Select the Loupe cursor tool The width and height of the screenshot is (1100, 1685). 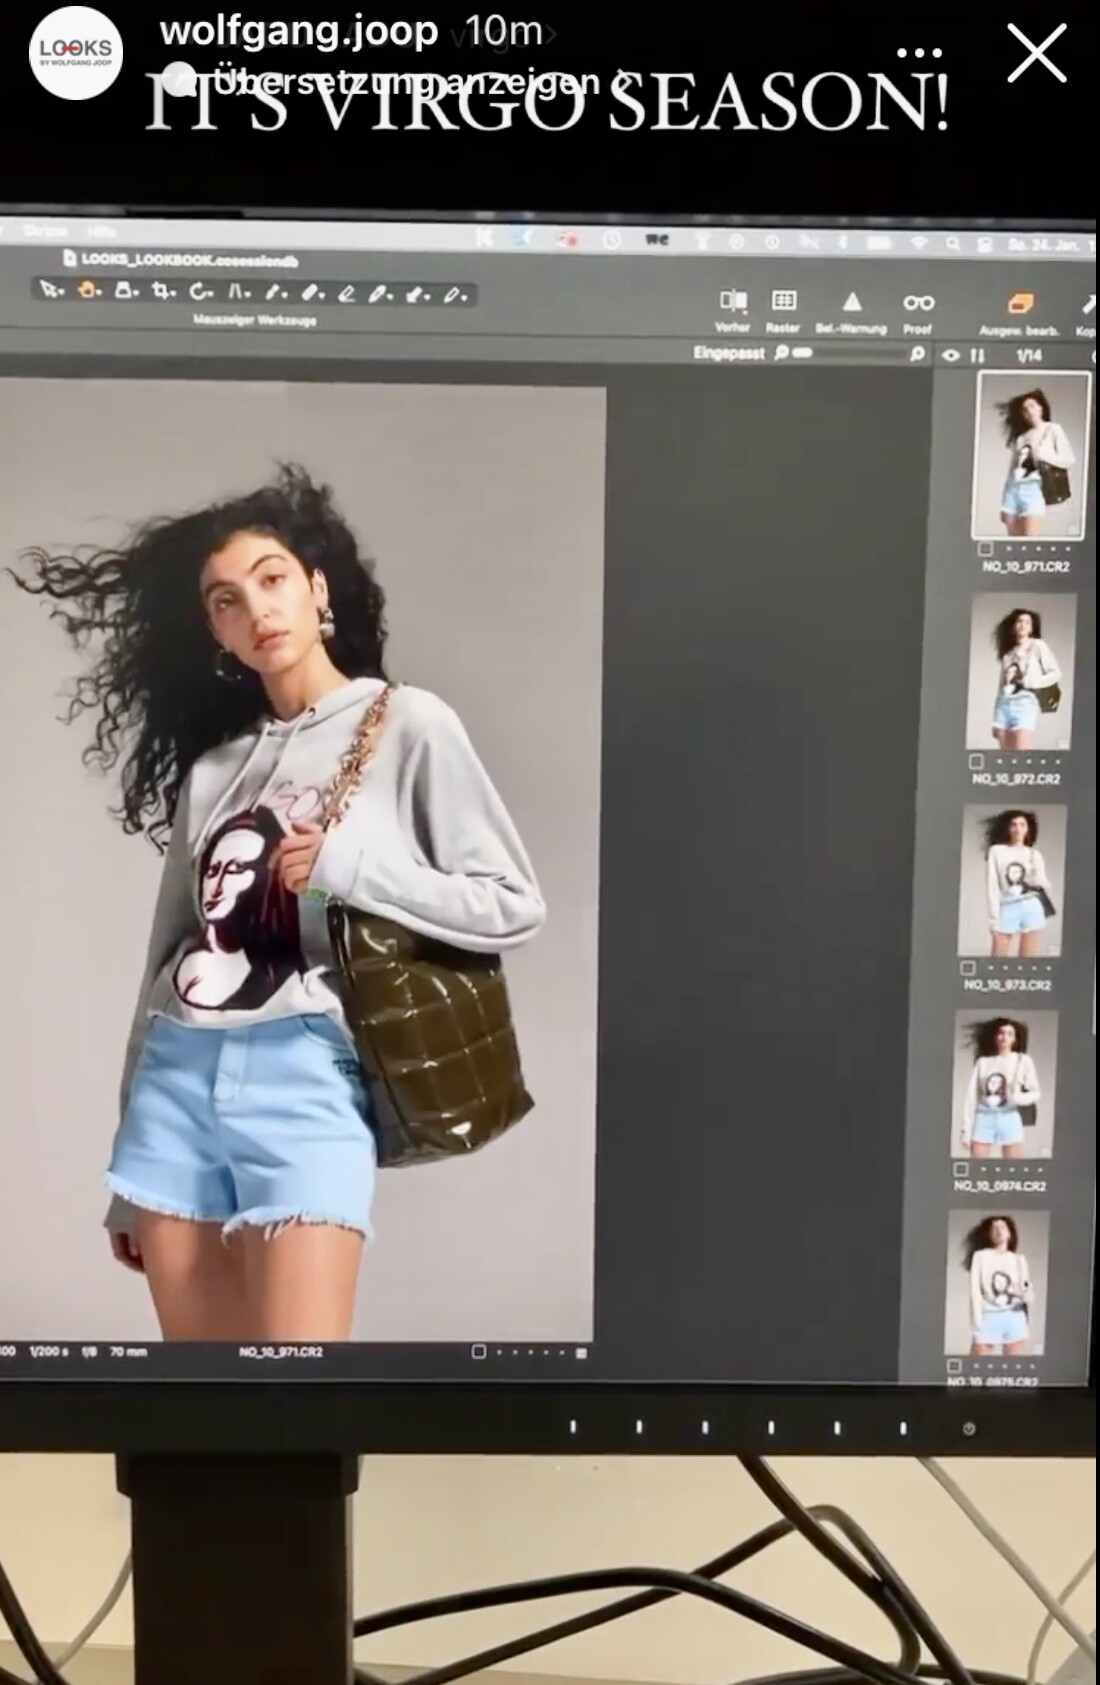(127, 291)
